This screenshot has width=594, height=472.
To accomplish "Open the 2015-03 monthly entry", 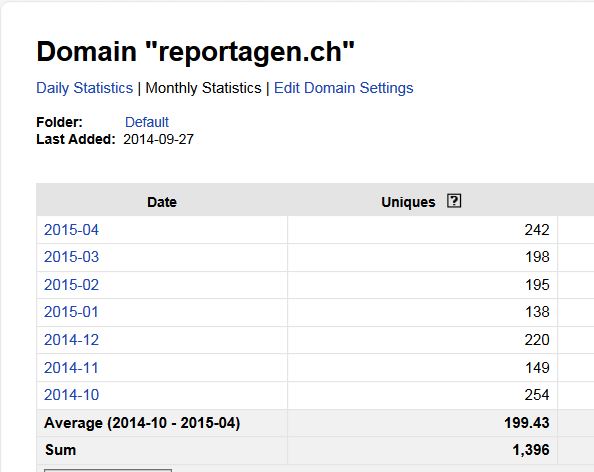I will 71,257.
